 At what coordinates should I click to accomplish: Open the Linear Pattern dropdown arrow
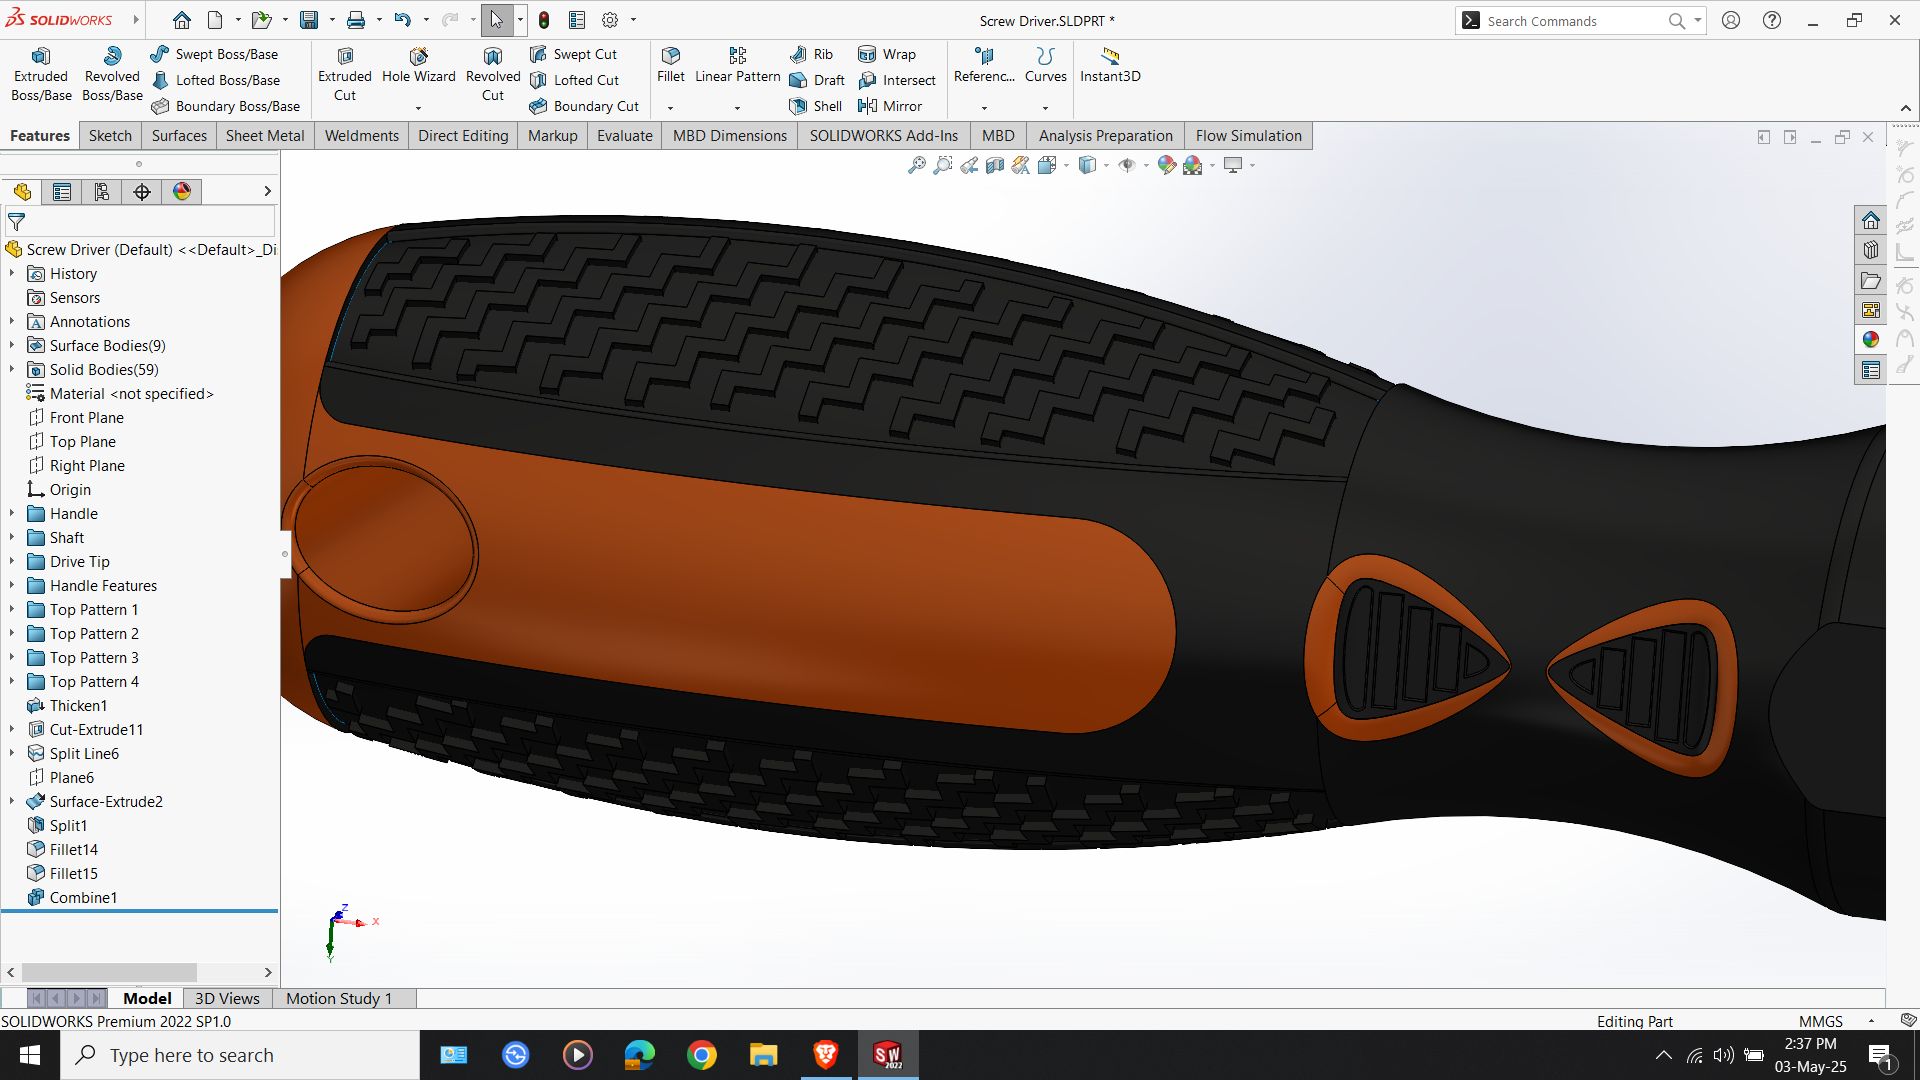point(737,108)
